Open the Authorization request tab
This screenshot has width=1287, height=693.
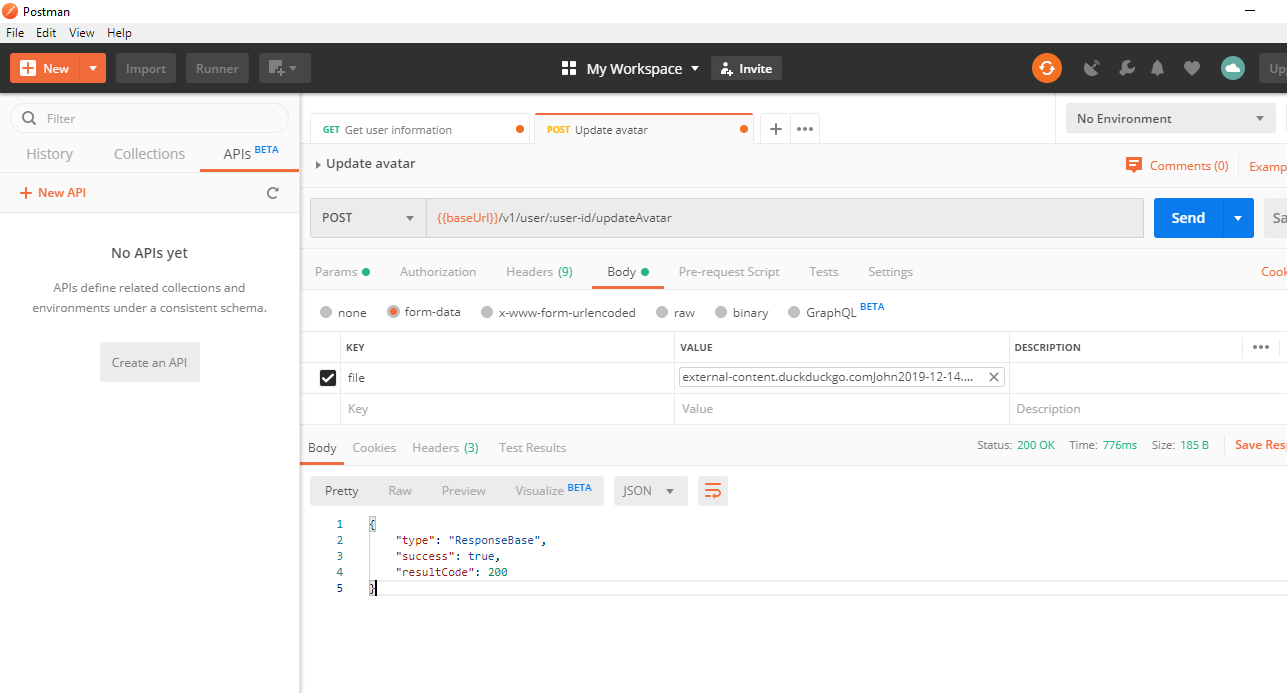click(x=438, y=272)
